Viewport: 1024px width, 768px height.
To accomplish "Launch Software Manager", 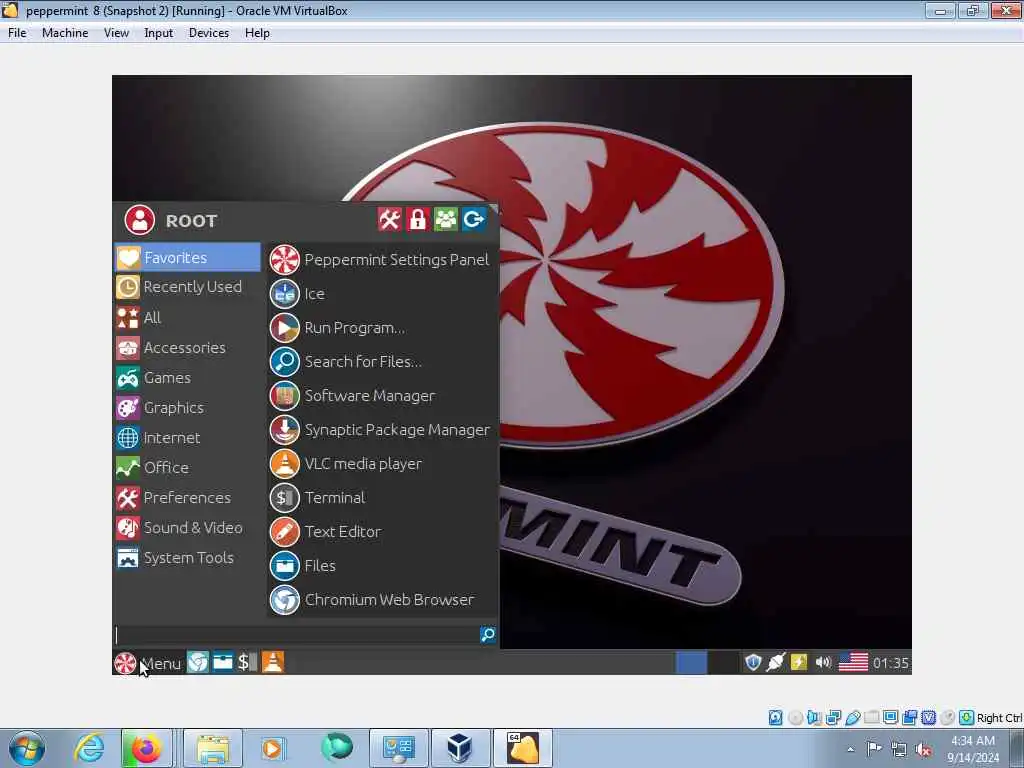I will [353, 396].
